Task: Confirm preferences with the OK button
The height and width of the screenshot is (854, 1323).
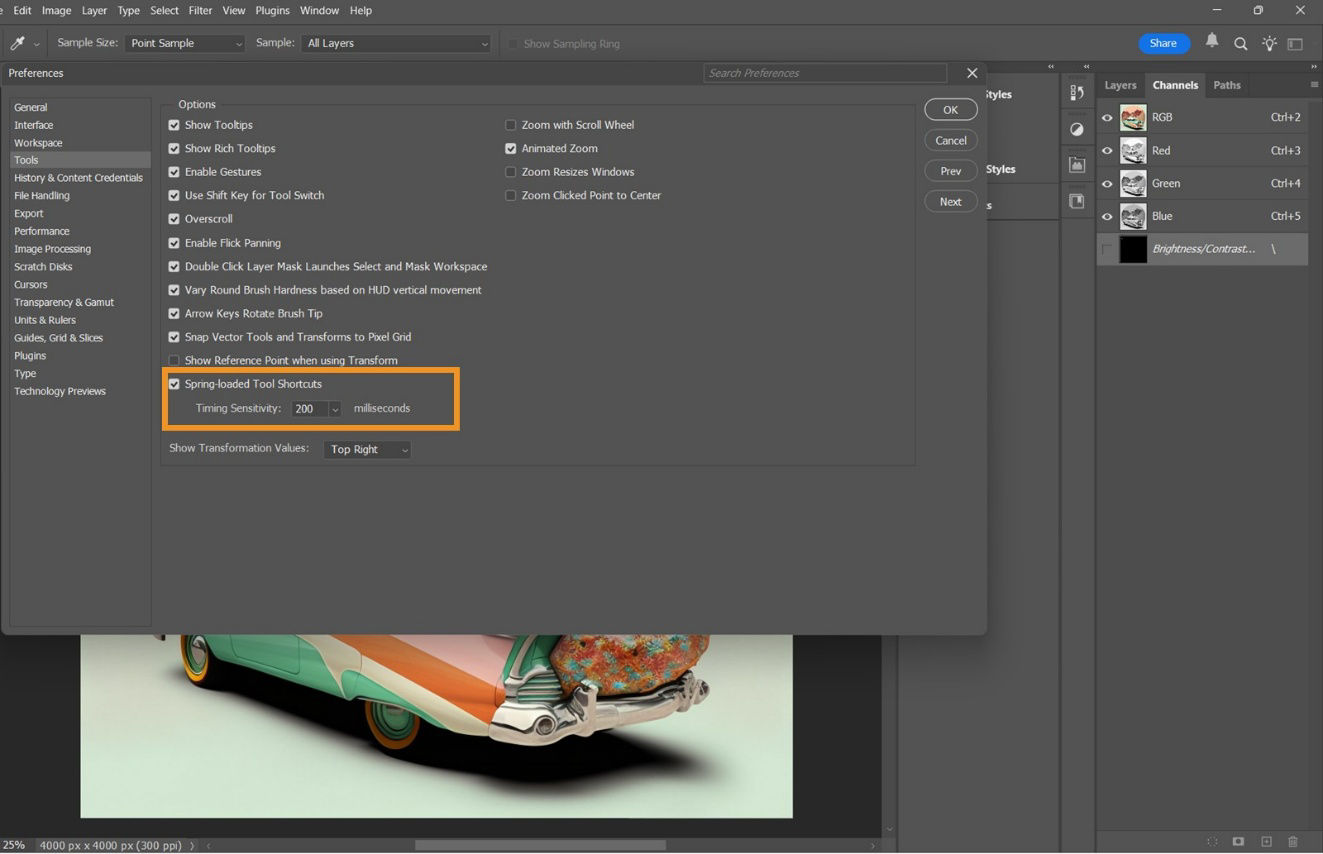Action: pyautogui.click(x=949, y=109)
